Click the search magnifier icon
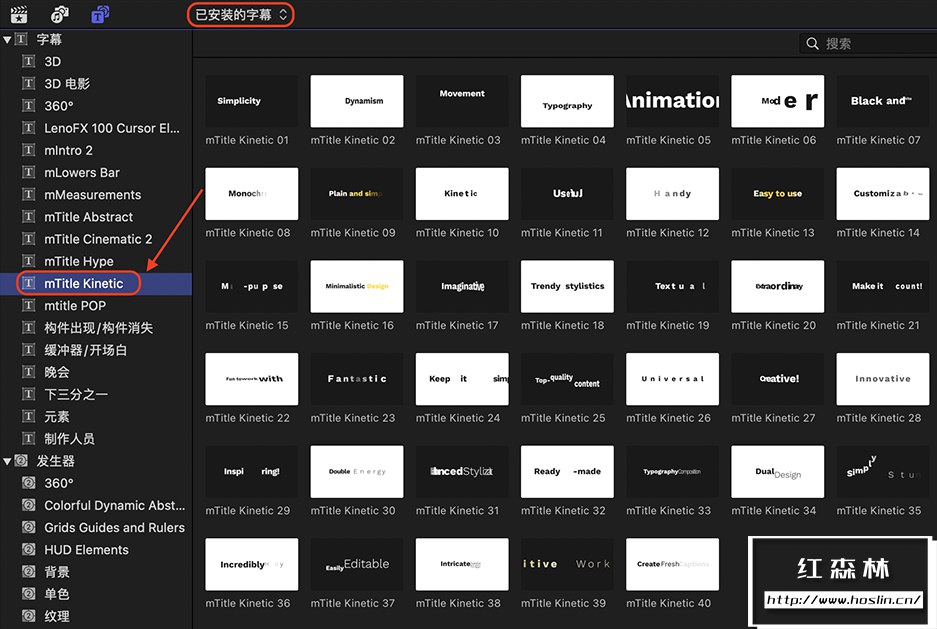This screenshot has height=629, width=937. pyautogui.click(x=812, y=44)
